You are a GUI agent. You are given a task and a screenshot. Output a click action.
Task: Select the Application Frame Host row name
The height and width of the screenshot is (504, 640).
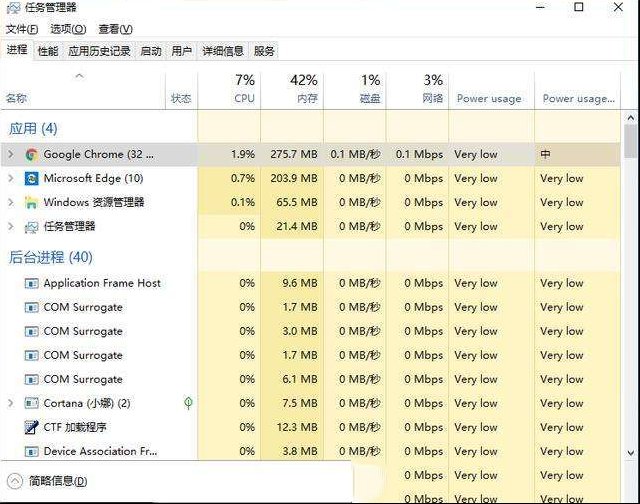click(x=102, y=283)
